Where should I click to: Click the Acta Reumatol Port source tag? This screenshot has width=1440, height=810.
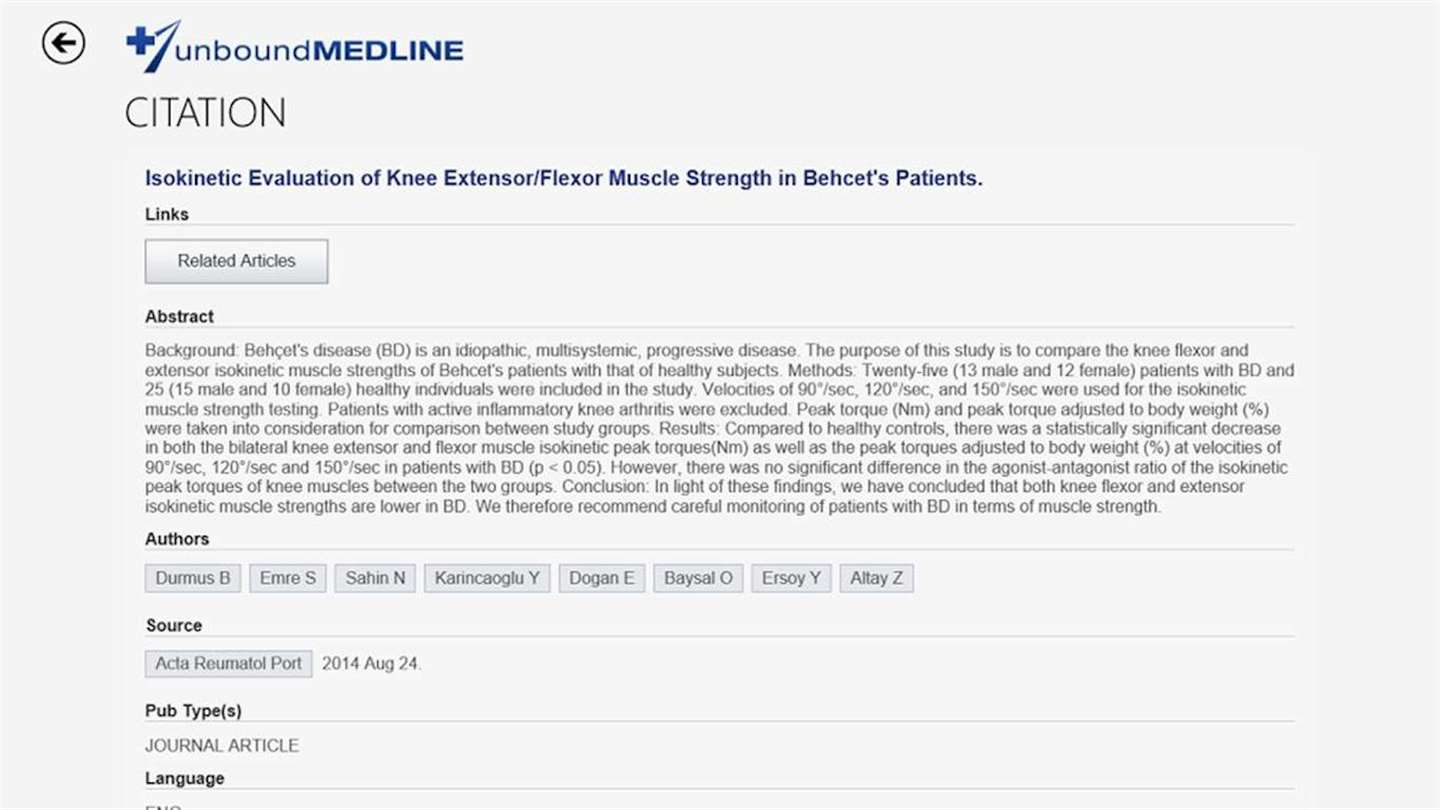[x=228, y=664]
